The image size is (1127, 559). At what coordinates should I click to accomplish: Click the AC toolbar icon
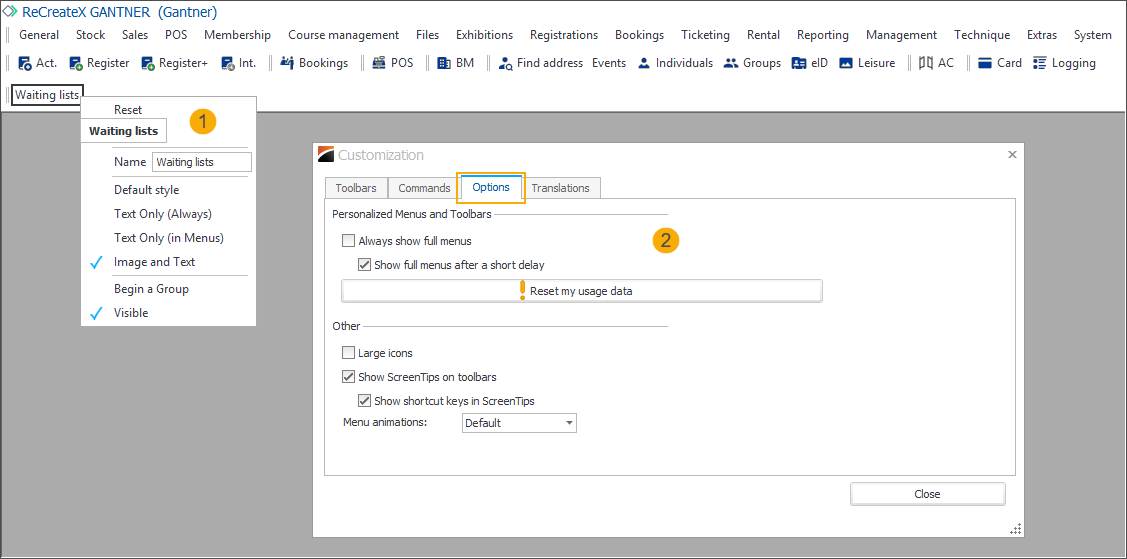click(x=926, y=63)
